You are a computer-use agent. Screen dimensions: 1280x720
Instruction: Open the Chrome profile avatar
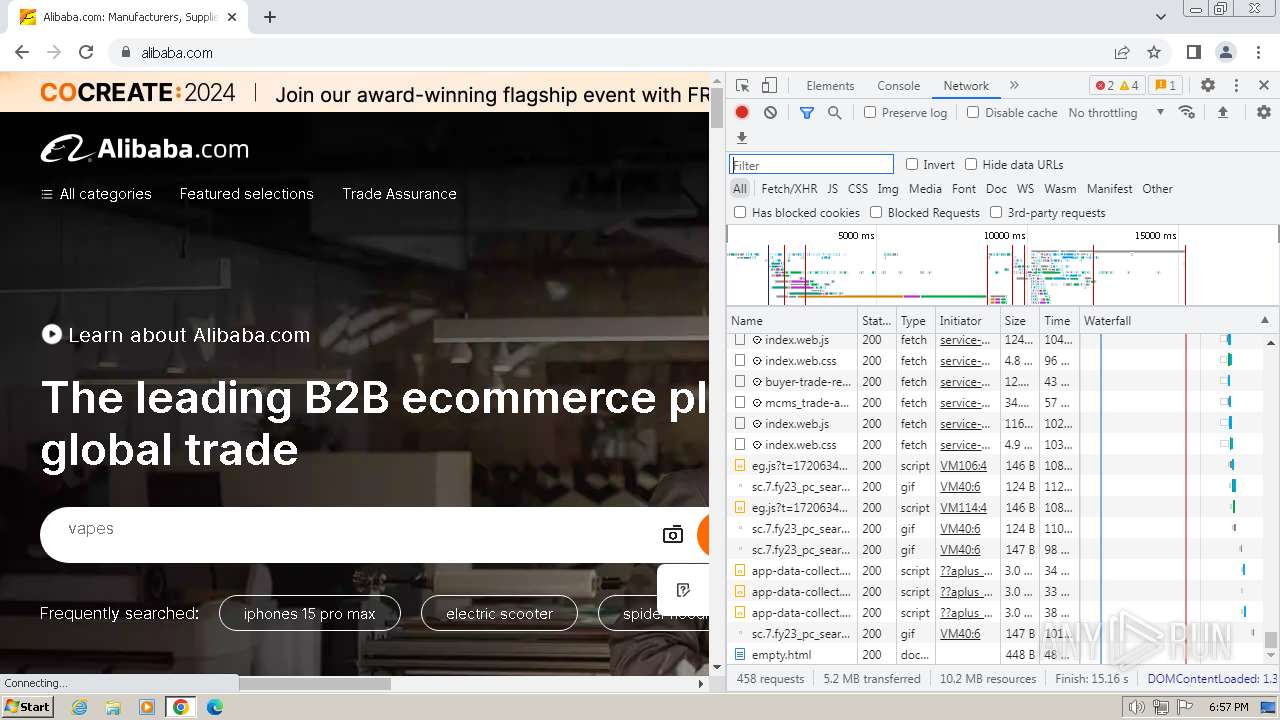[x=1226, y=53]
